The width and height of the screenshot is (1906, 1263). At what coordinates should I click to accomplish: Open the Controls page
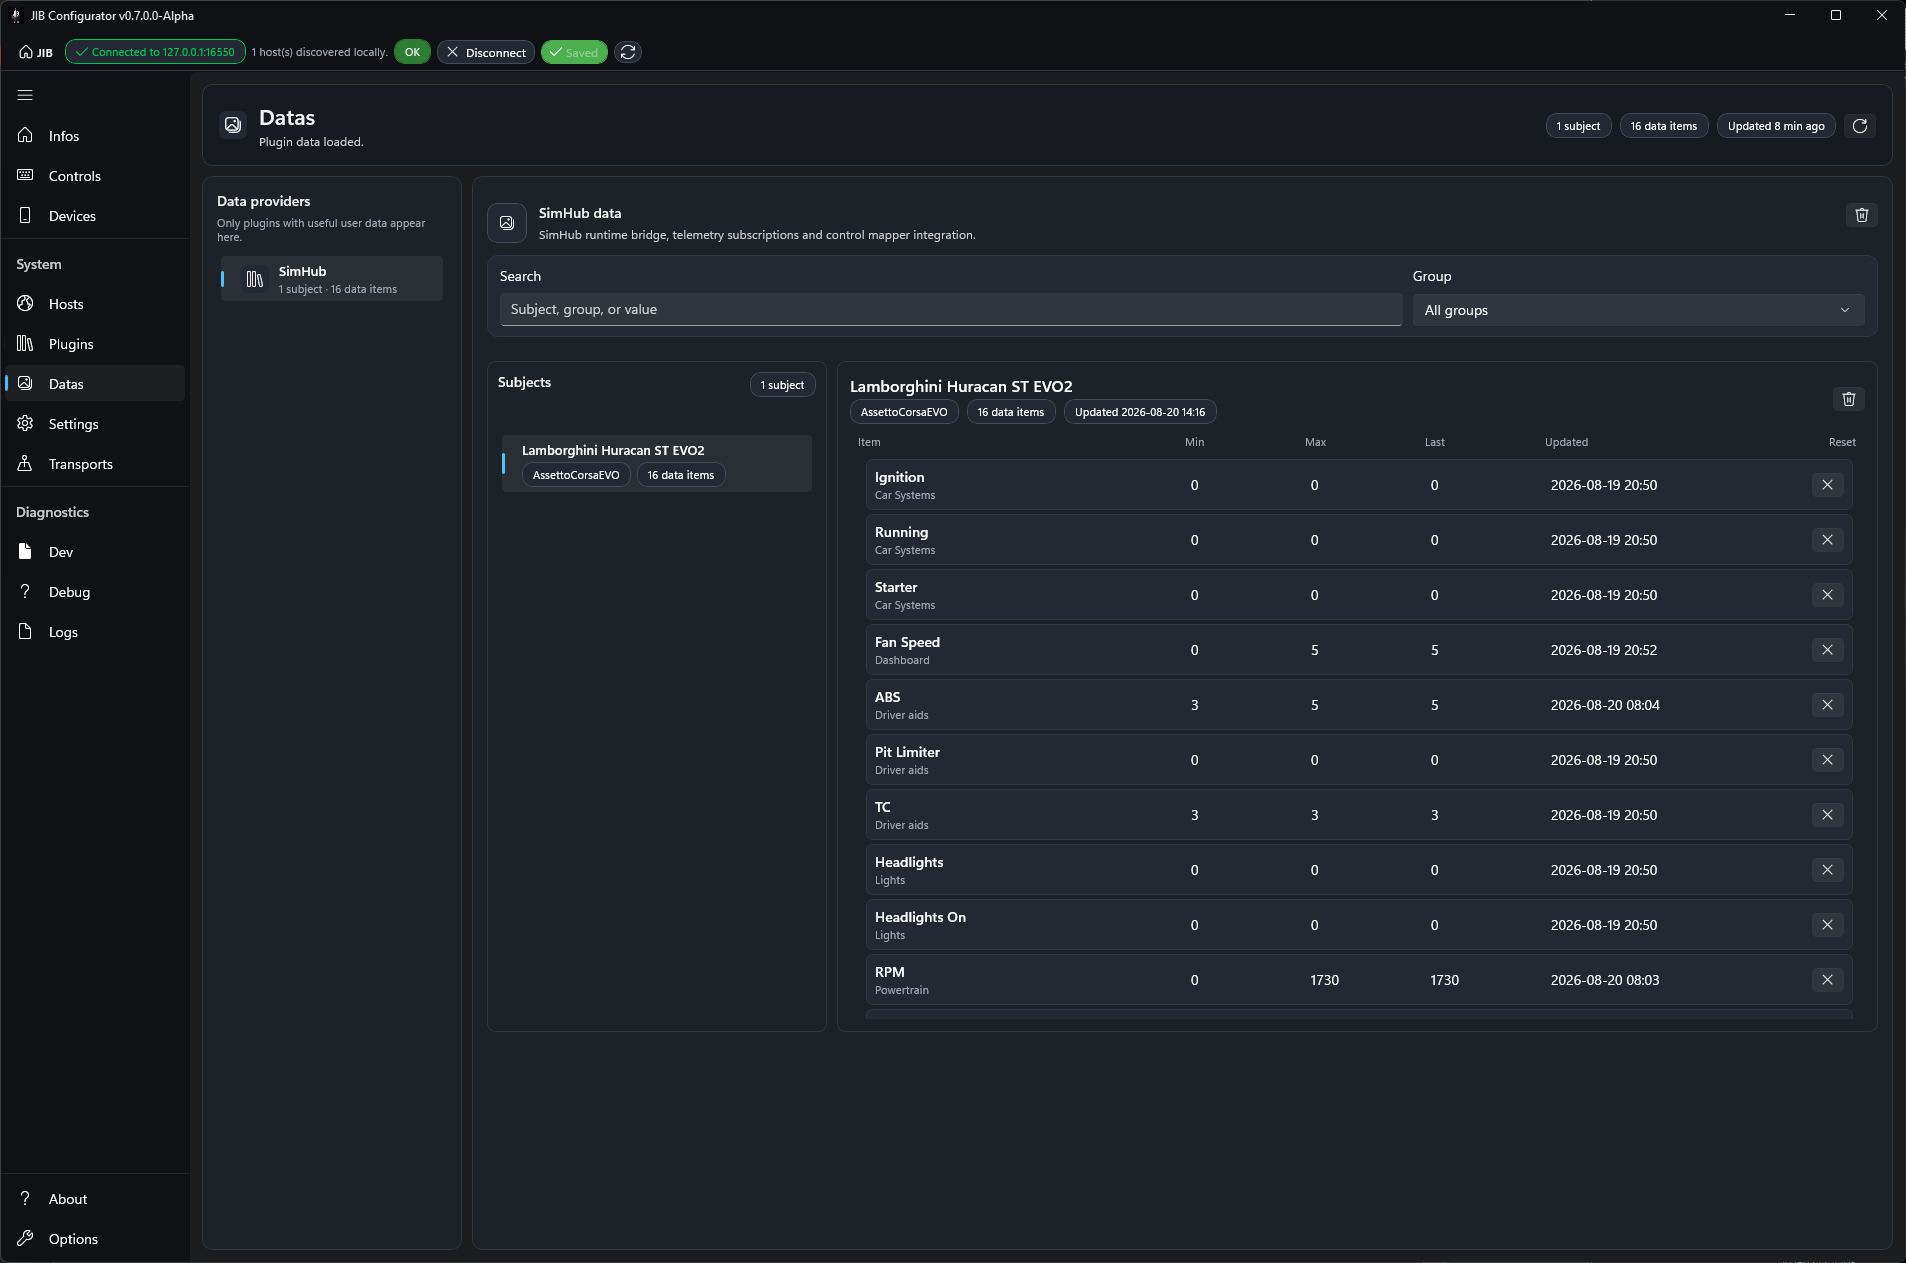95,176
